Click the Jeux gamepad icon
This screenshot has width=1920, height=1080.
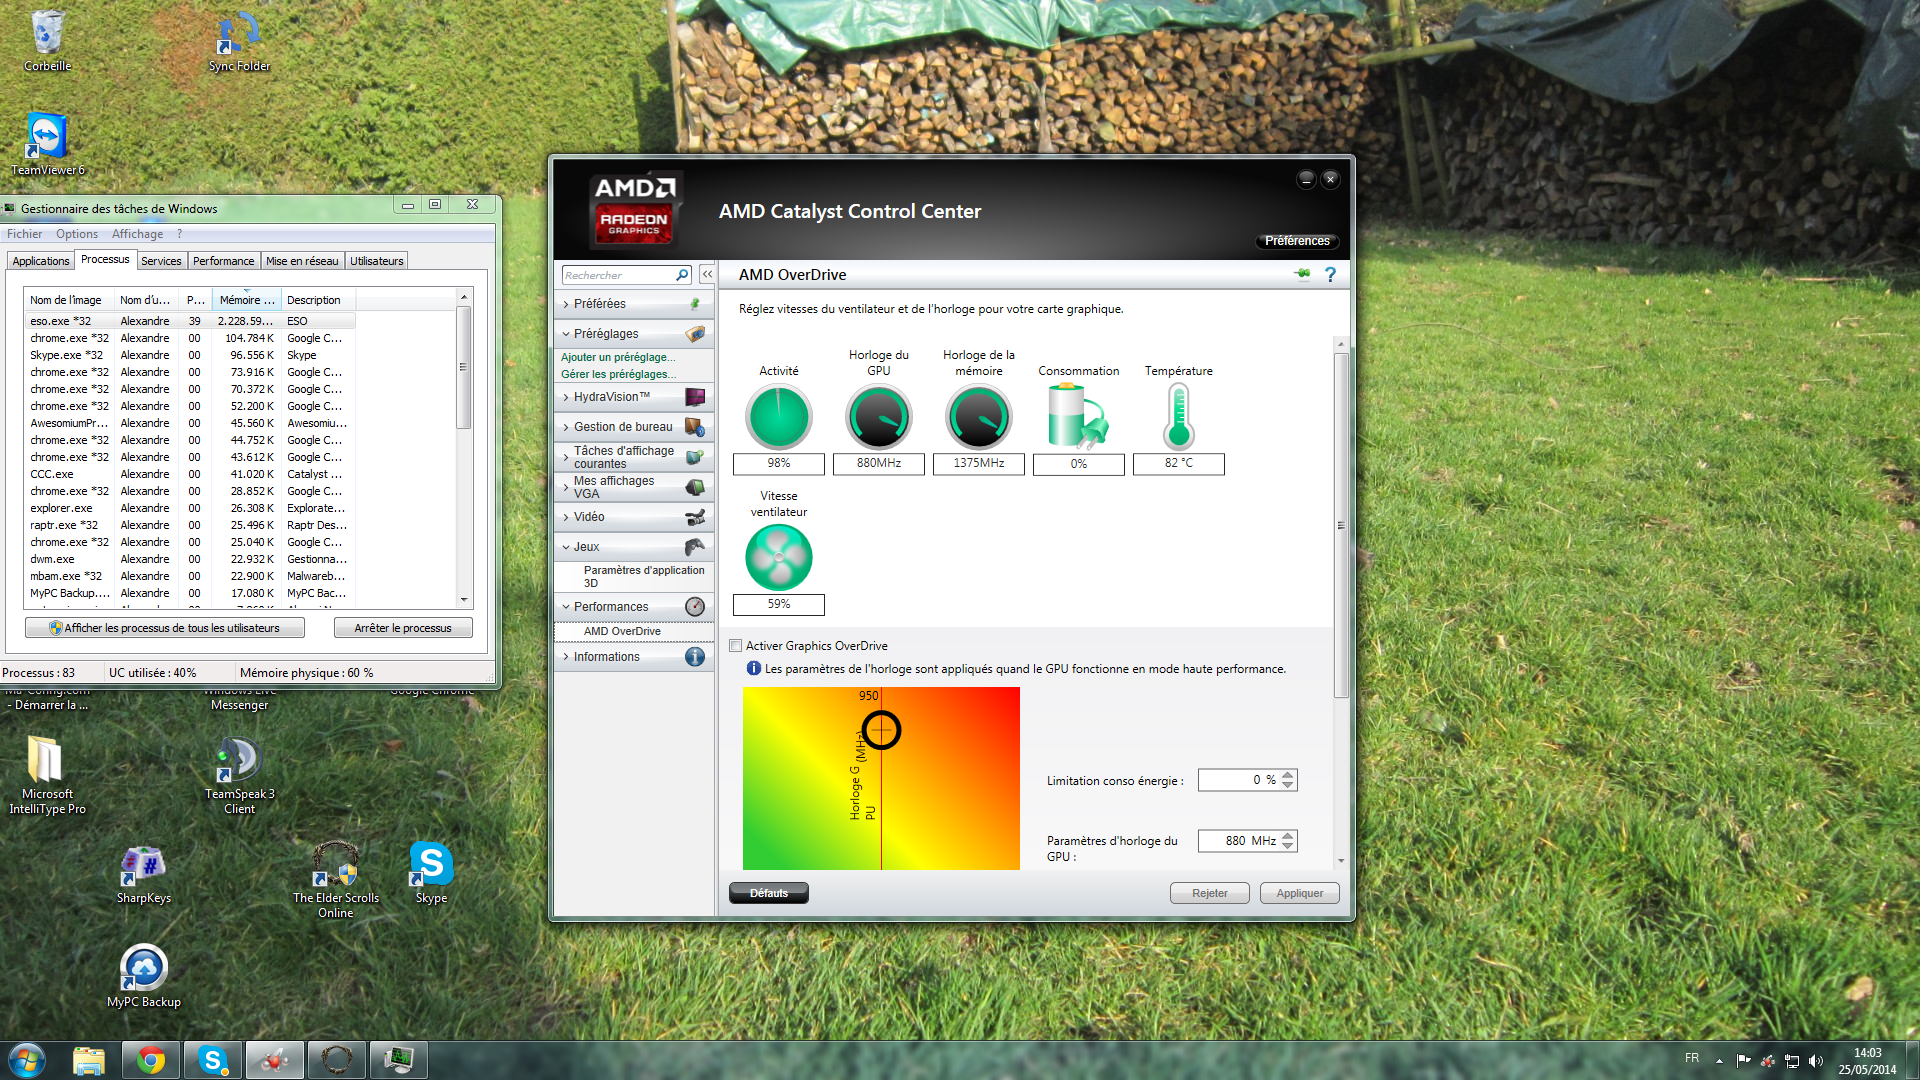point(695,547)
